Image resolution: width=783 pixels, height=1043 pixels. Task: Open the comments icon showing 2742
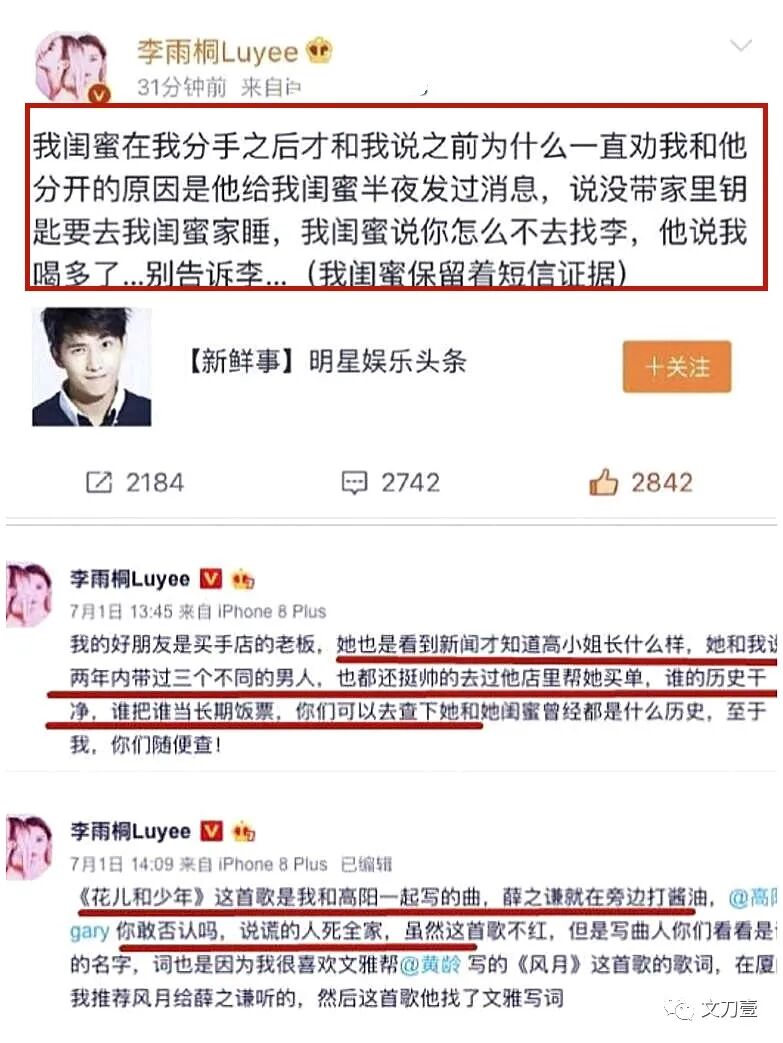click(x=354, y=482)
